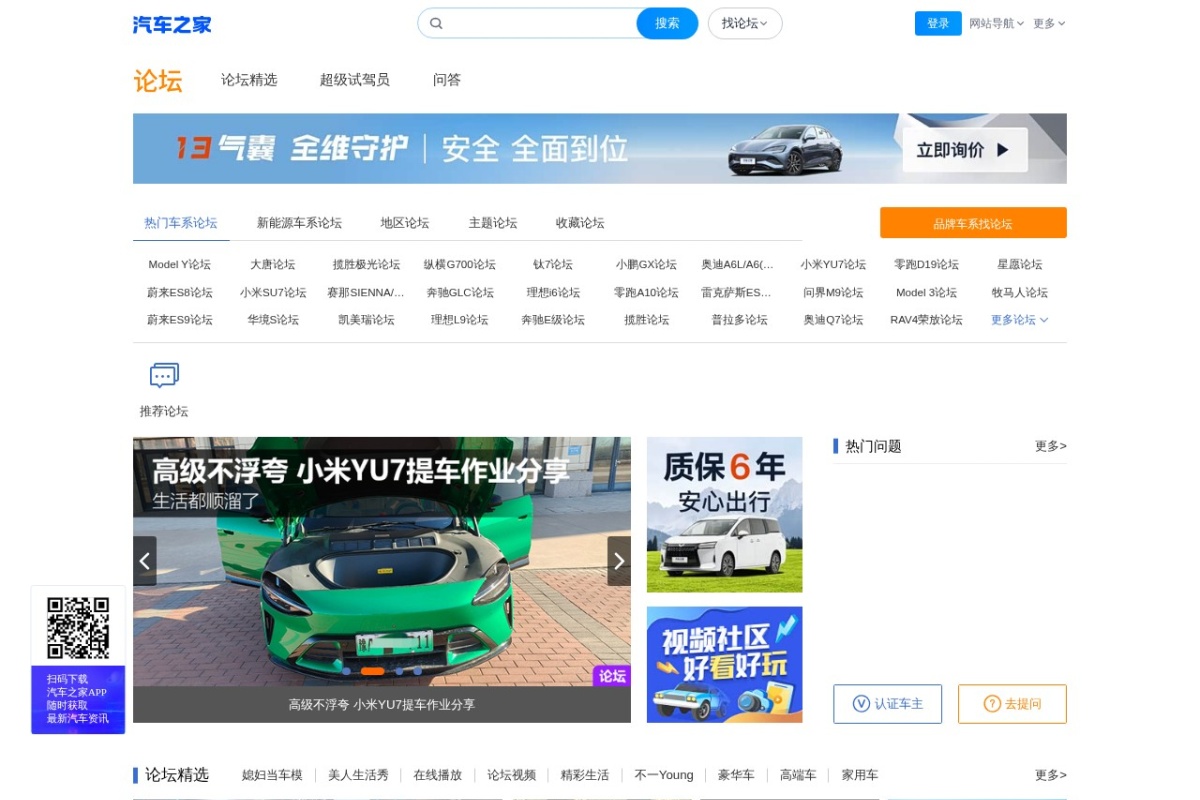Click the search magnifier icon
The height and width of the screenshot is (800, 1200).
click(436, 23)
